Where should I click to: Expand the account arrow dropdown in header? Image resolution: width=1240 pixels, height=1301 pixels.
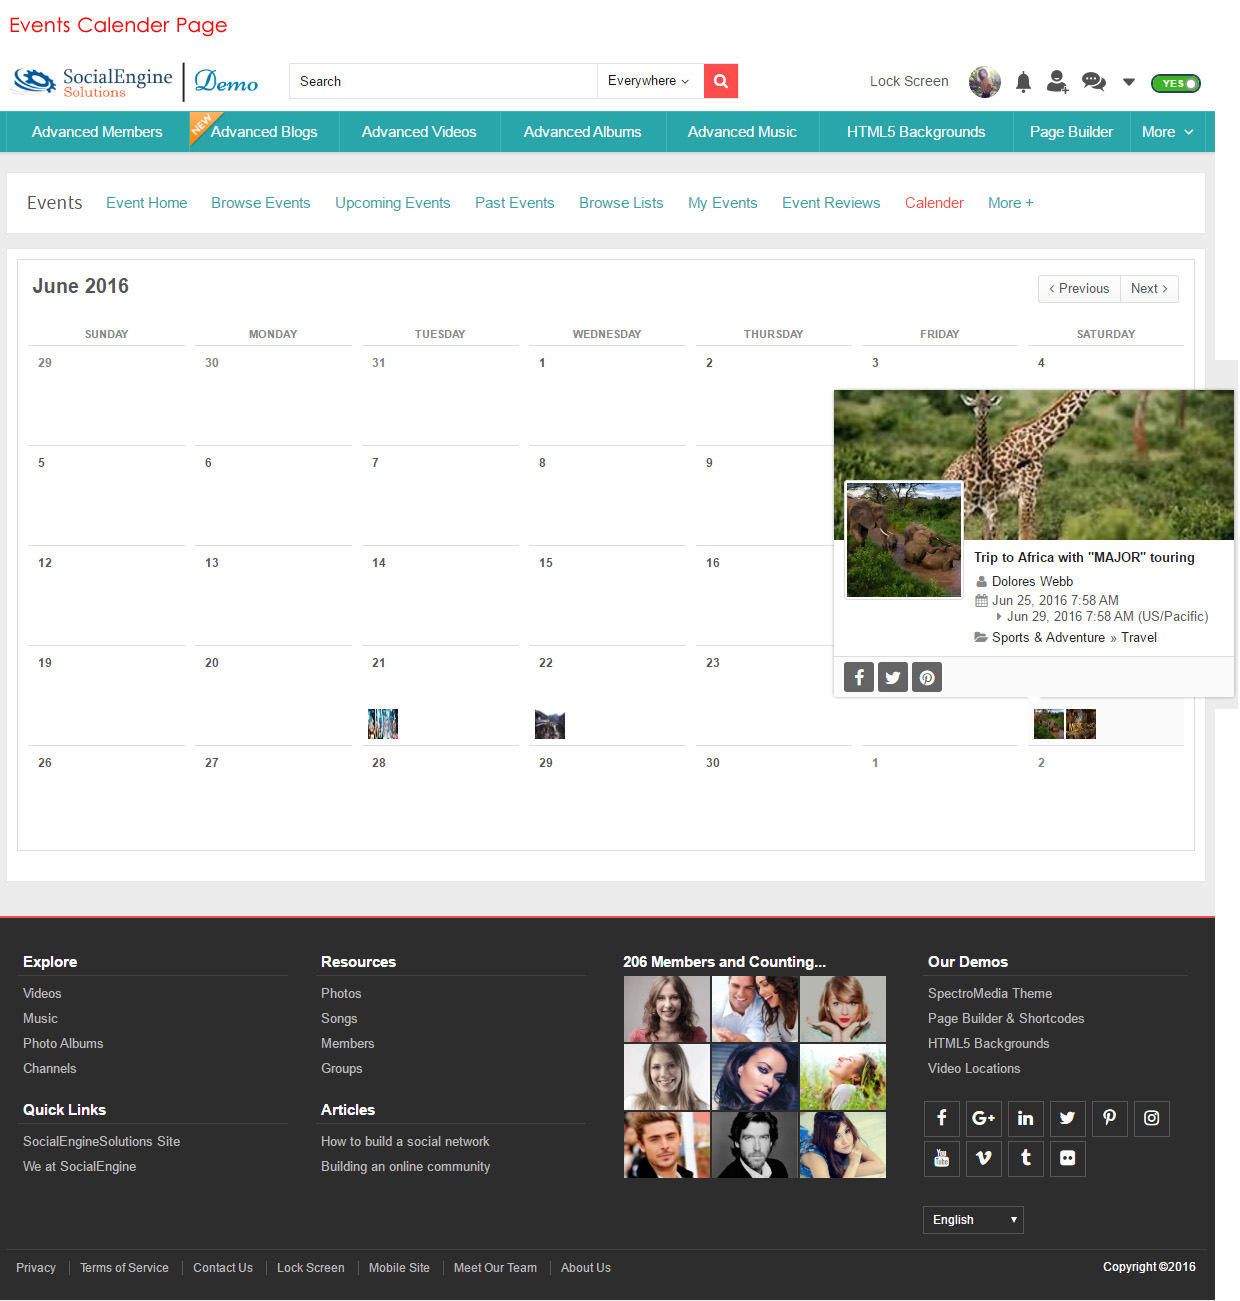[1129, 82]
